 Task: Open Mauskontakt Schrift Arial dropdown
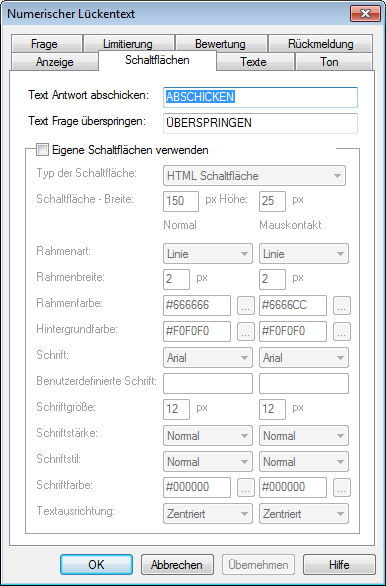304,358
